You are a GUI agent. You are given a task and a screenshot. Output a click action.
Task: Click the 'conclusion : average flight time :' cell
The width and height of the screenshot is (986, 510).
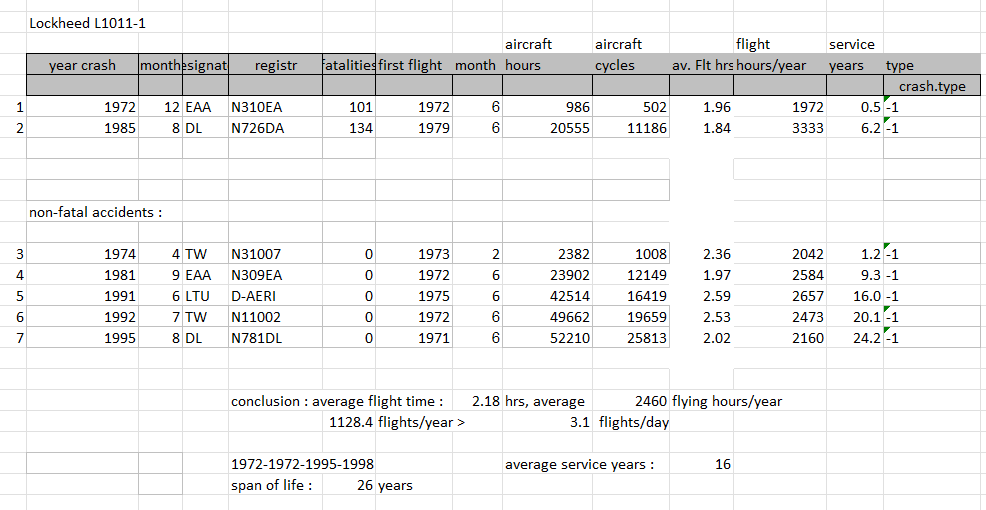(337, 401)
